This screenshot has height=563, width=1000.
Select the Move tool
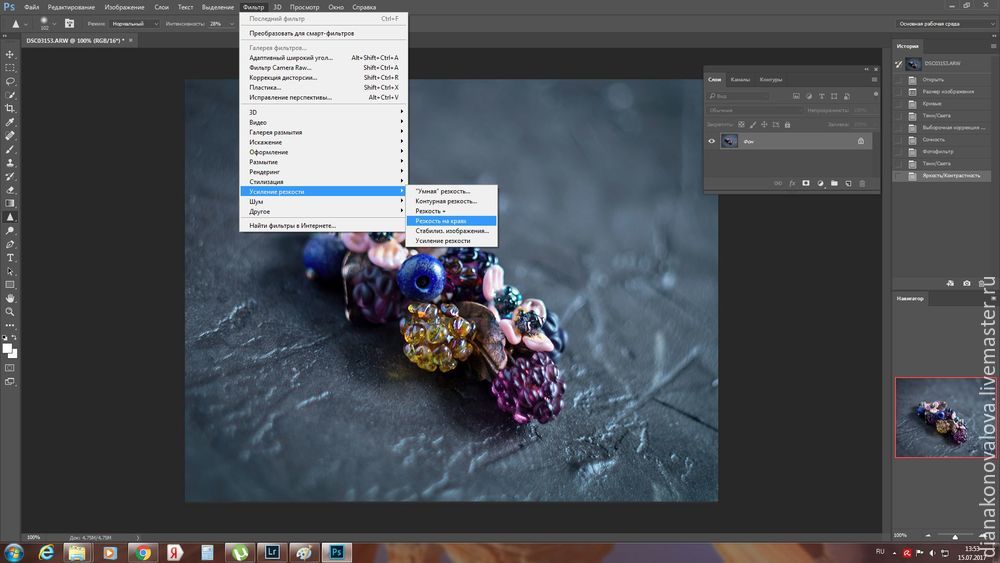[x=10, y=55]
